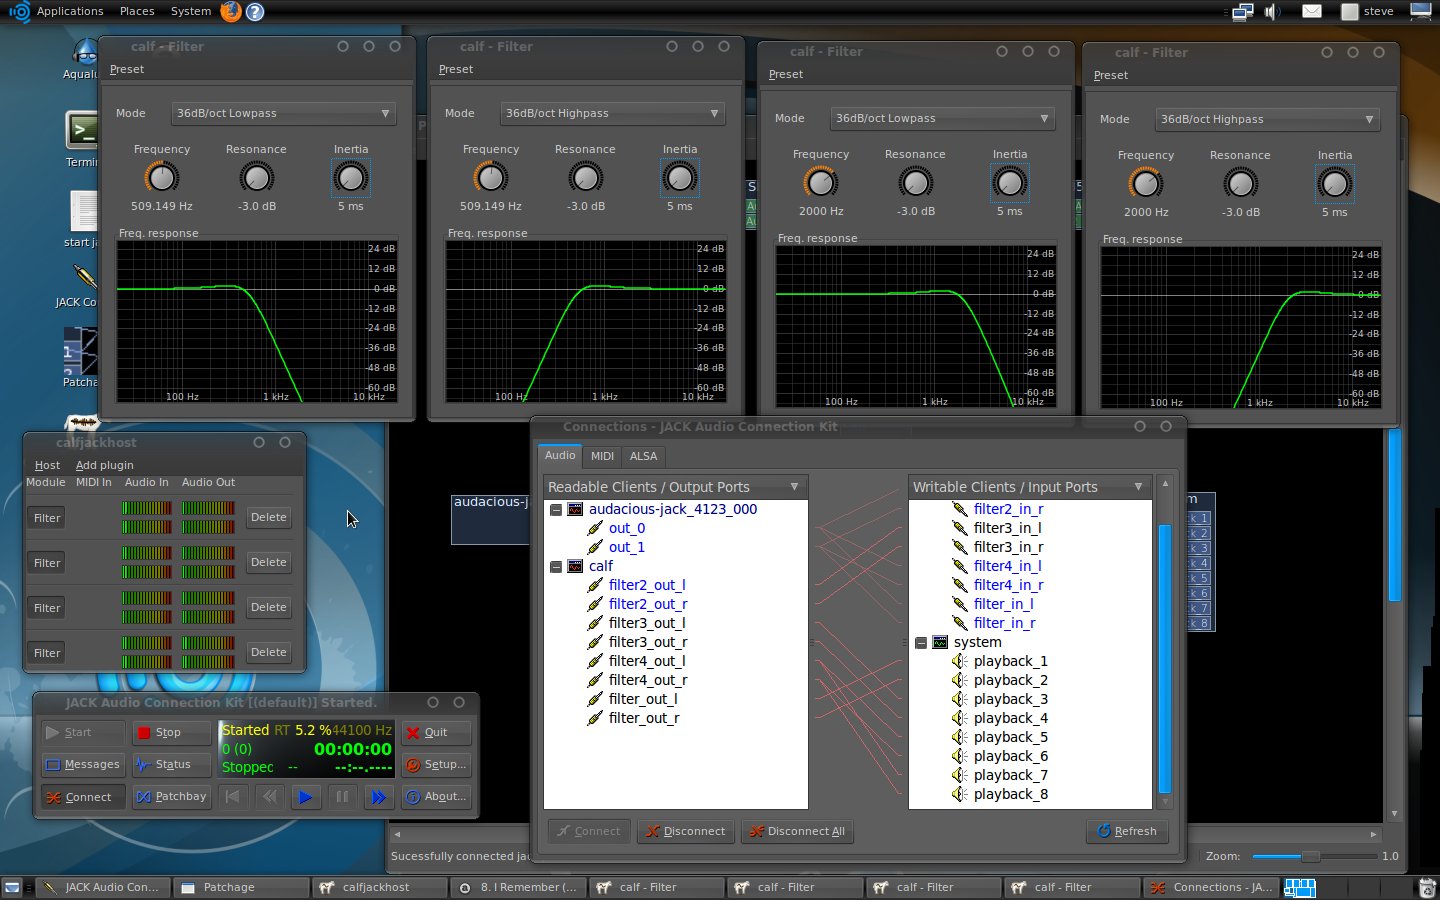Click the first Filter module button
The height and width of the screenshot is (900, 1440).
(x=47, y=518)
